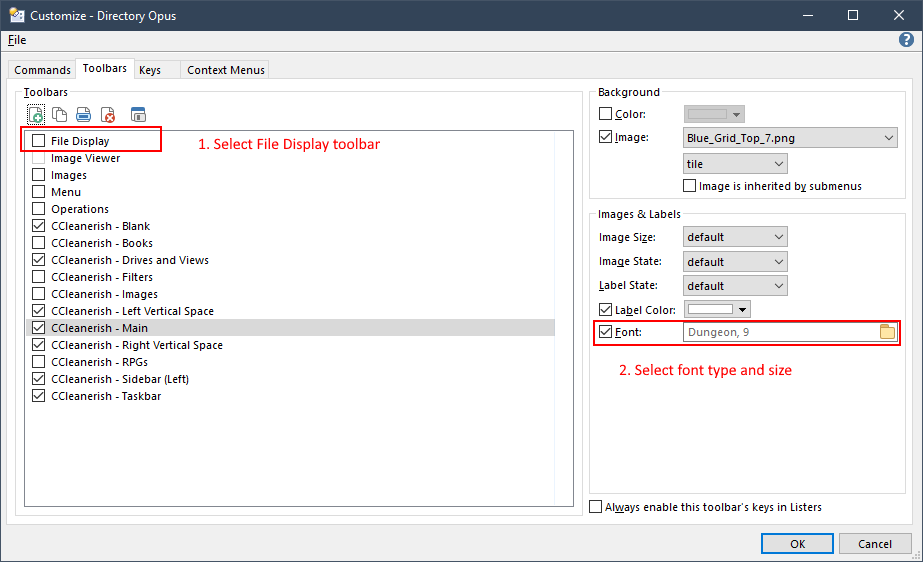The image size is (923, 562).
Task: Uncheck CCleanerish - Taskbar checkbox
Action: tap(38, 396)
